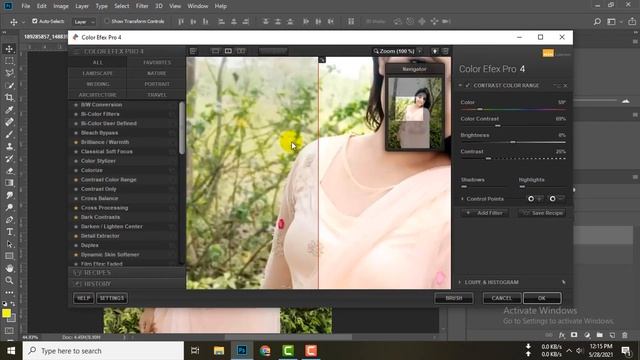Switch to the Favorites filter category tab
640x360 pixels.
point(157,62)
